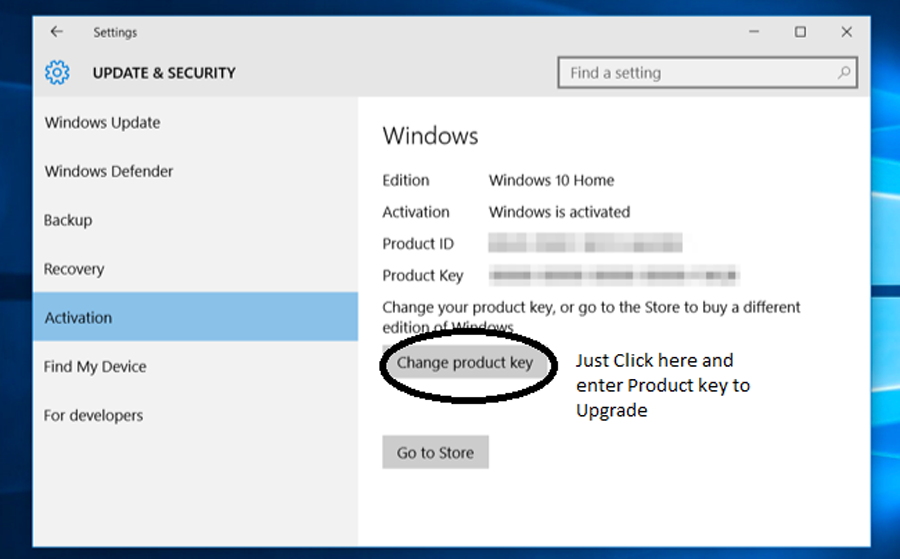The image size is (900, 559).
Task: Click the UPDATE & SECURITY title
Action: point(164,73)
